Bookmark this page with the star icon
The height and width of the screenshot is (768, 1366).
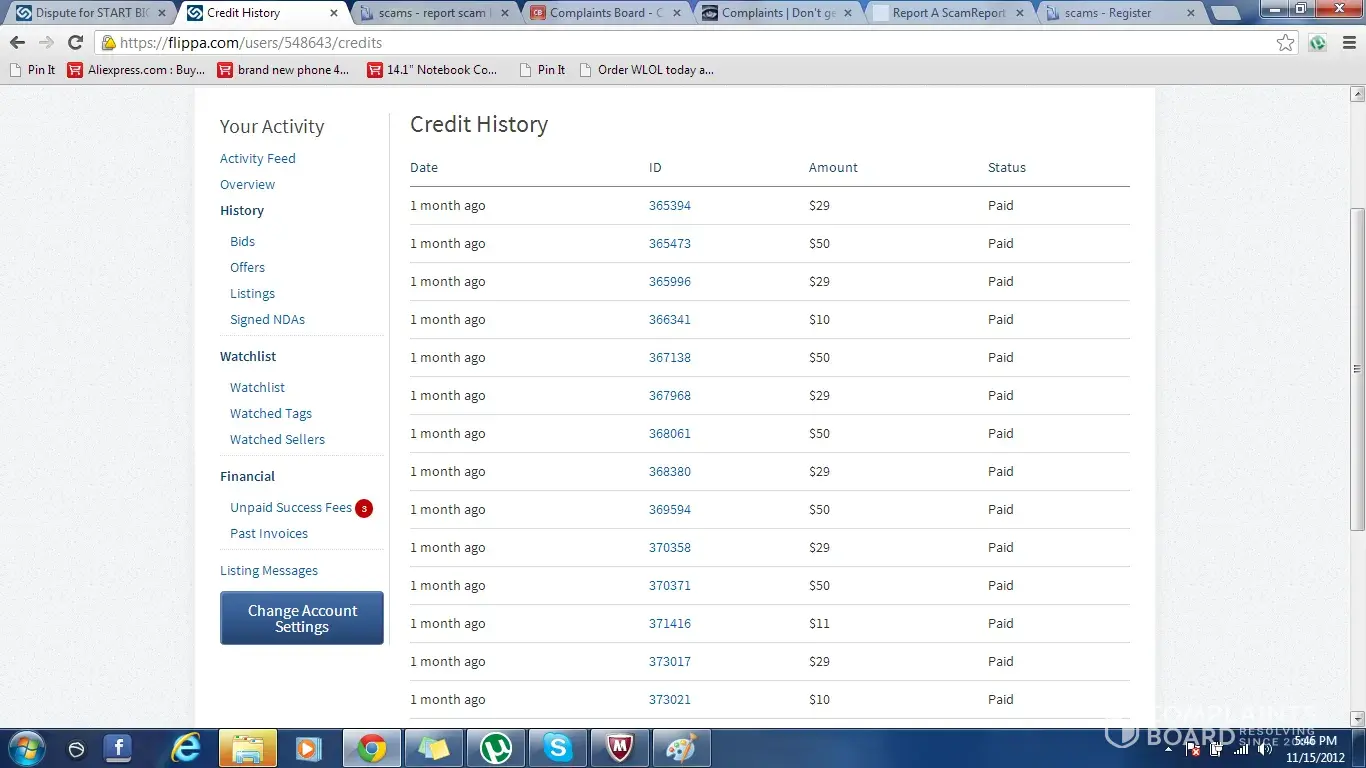click(1286, 43)
